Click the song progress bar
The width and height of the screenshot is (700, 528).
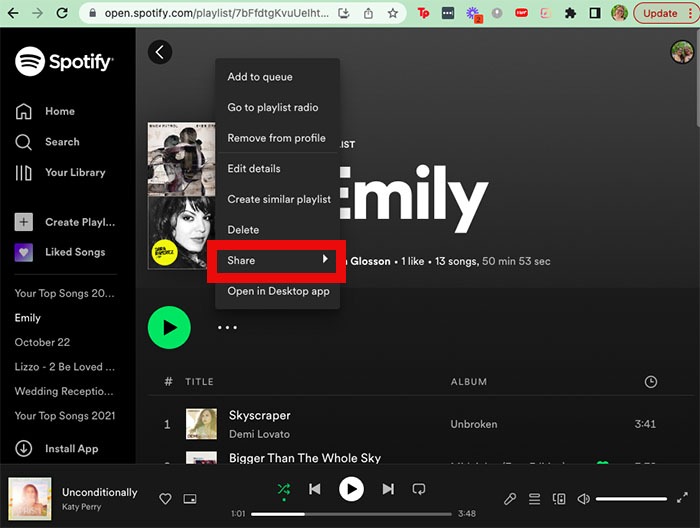351,514
